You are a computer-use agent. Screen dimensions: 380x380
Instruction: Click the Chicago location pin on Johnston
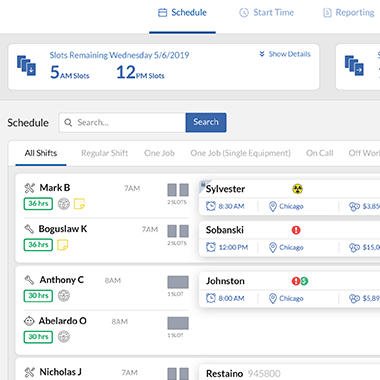[x=273, y=298]
